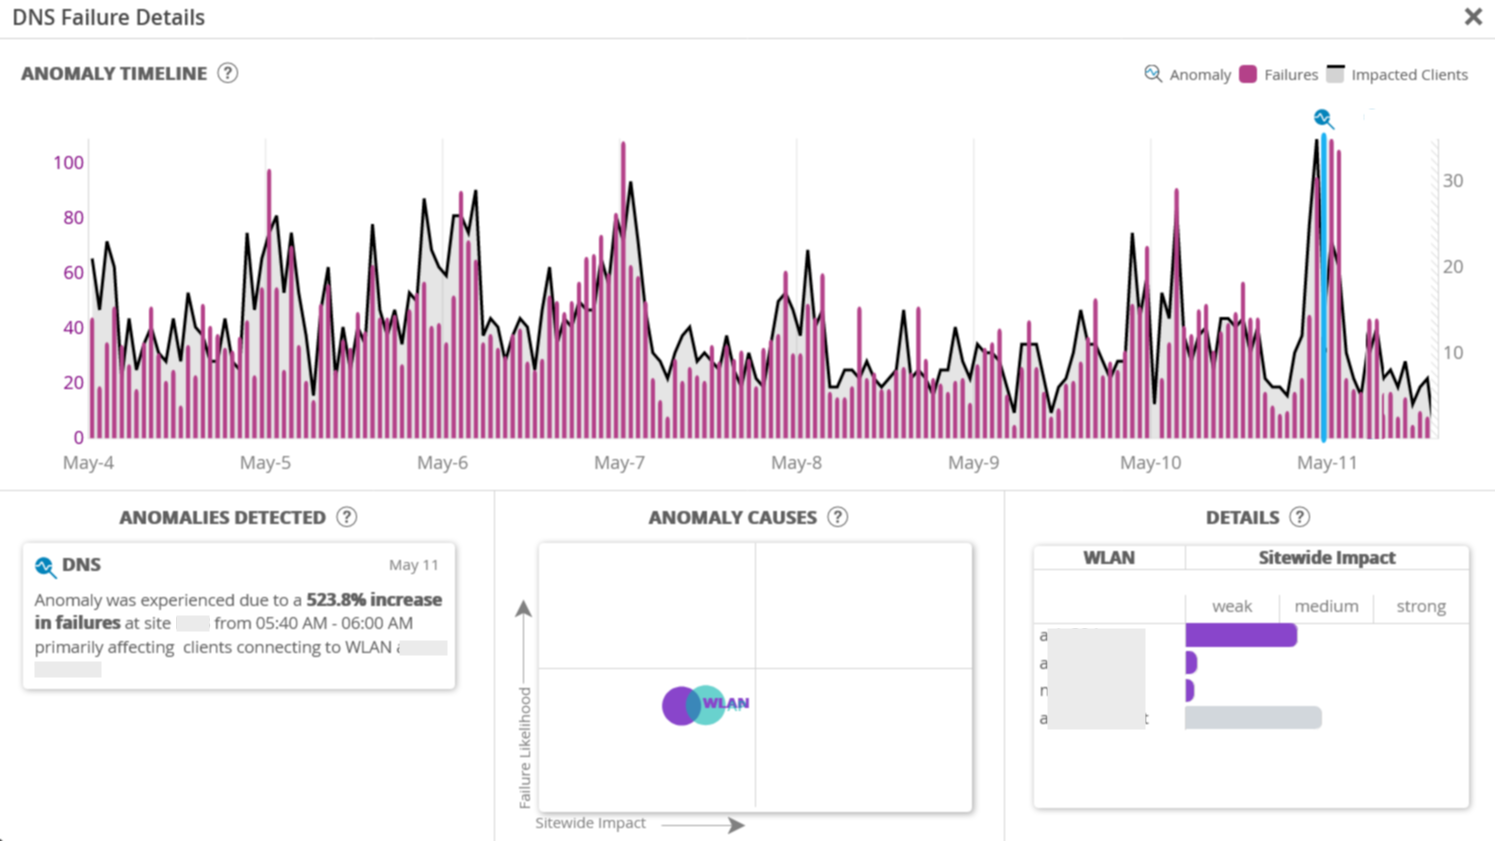Select the DNS anomaly card dated May 11
This screenshot has height=841, width=1495.
pyautogui.click(x=238, y=615)
